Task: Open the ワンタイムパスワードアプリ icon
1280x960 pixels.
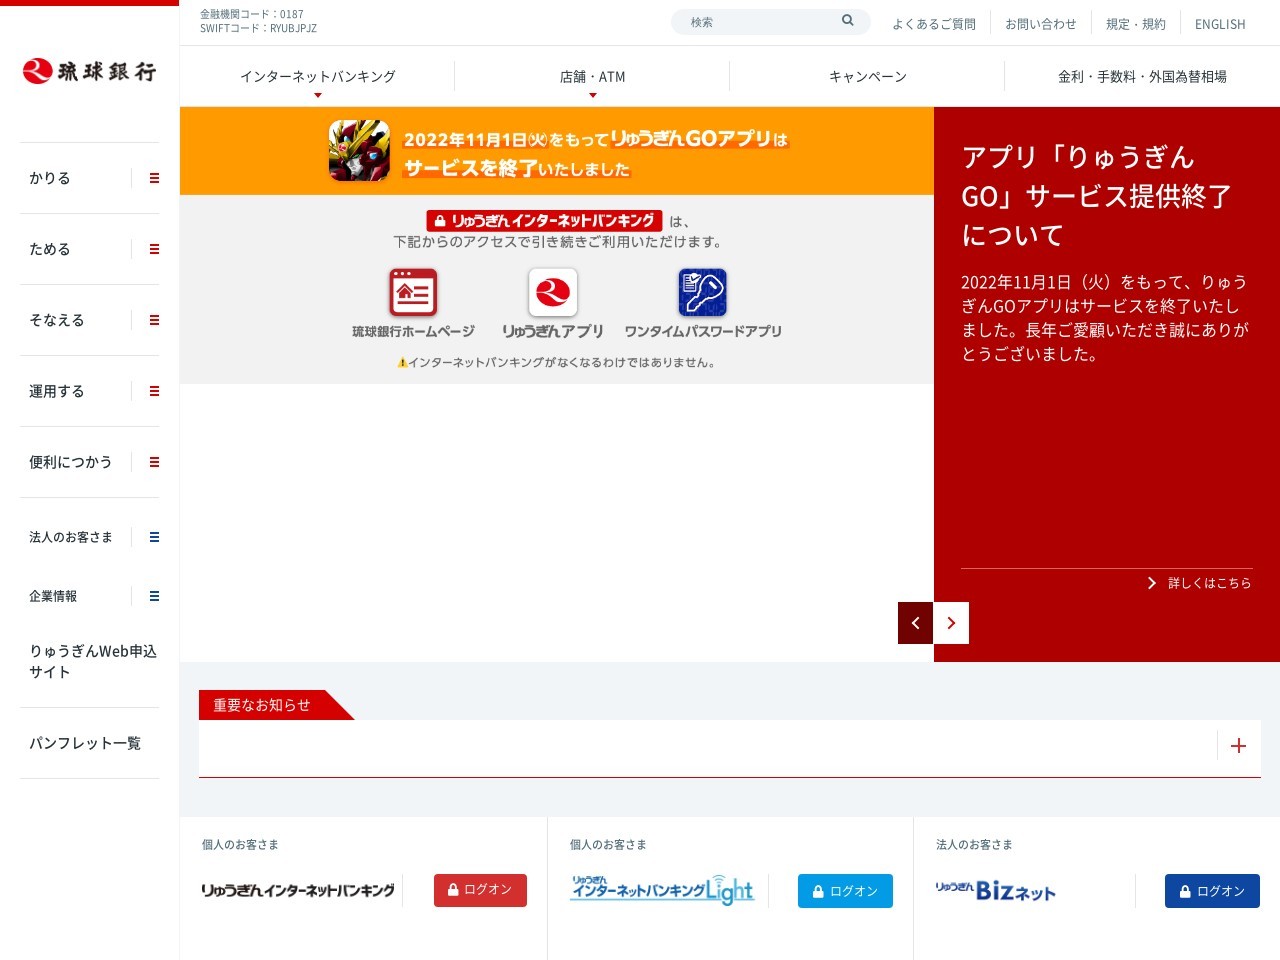Action: point(703,292)
